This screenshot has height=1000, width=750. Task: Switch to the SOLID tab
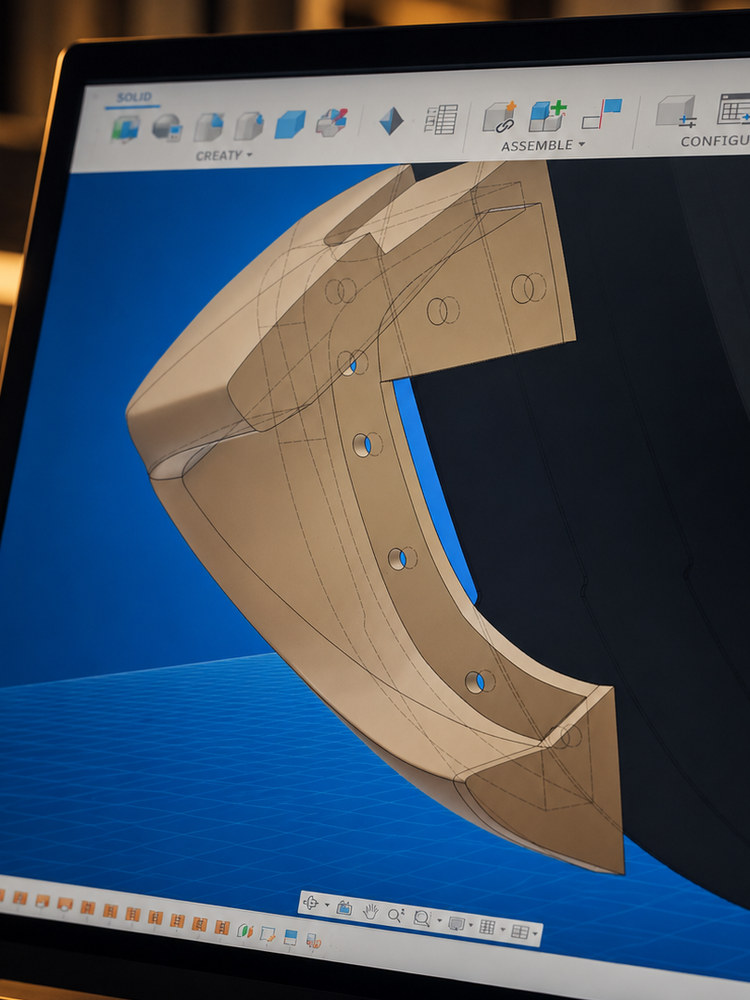(x=134, y=98)
